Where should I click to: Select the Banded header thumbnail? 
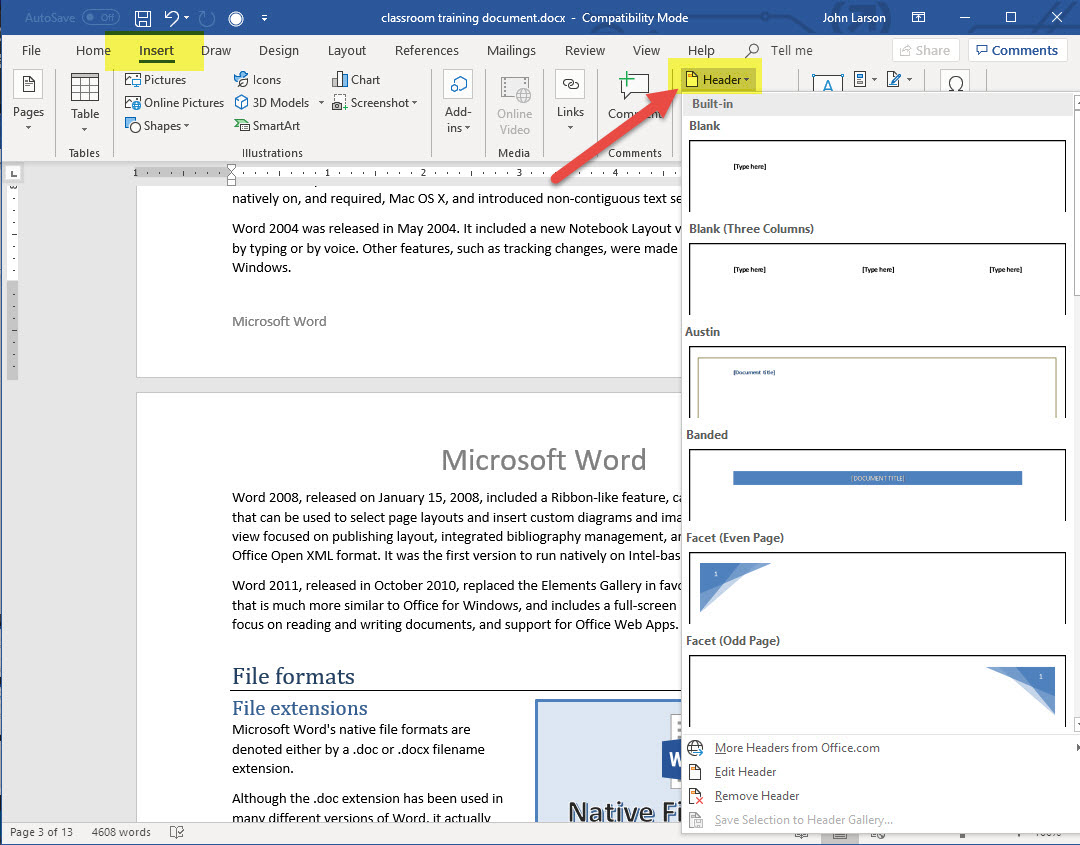(877, 484)
